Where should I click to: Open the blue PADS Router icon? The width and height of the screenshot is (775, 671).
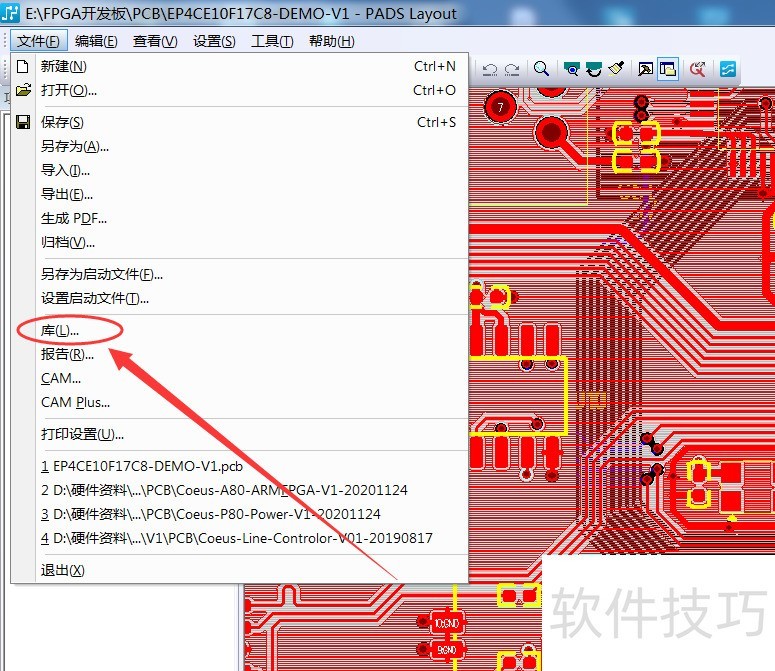(728, 69)
